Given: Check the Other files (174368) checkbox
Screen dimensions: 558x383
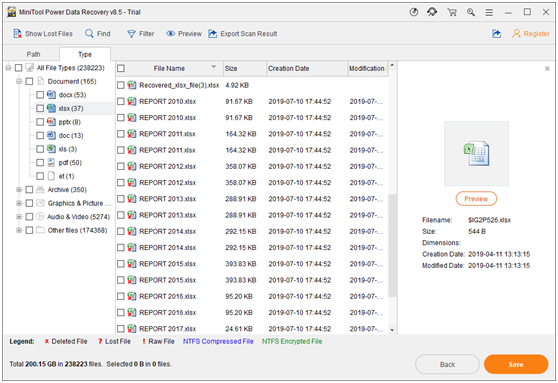Looking at the screenshot, I should (x=30, y=230).
